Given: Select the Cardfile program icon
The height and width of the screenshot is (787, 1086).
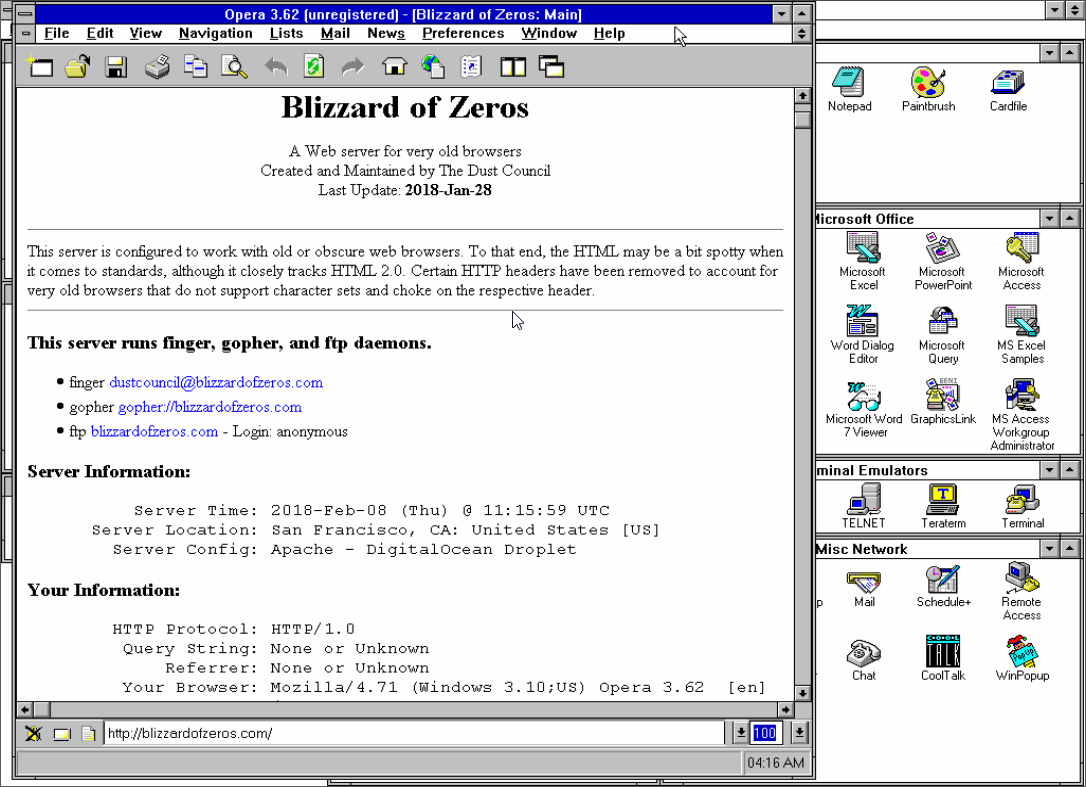Looking at the screenshot, I should [x=1008, y=89].
